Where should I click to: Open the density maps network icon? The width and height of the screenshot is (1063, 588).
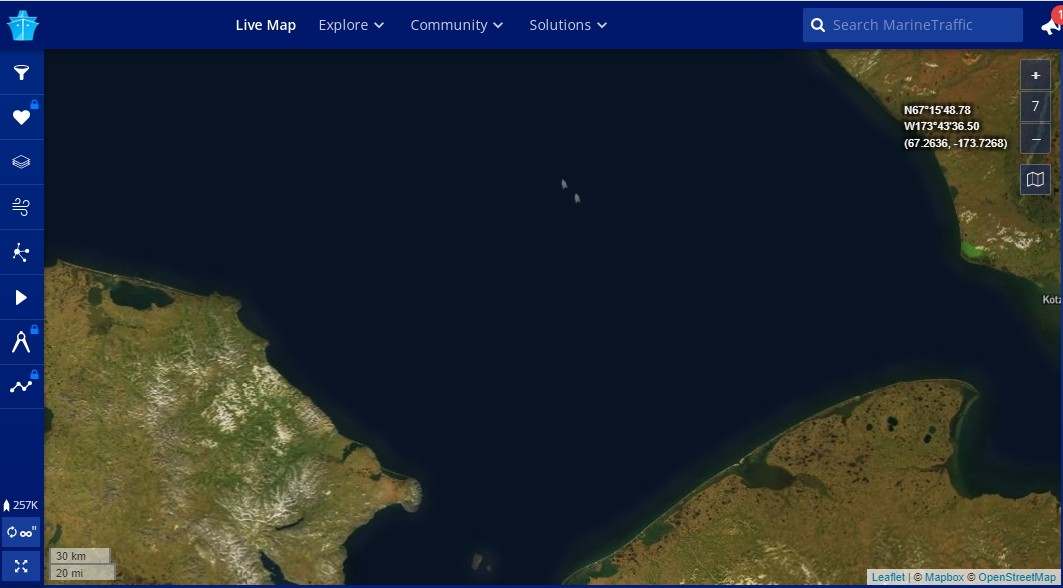[x=21, y=252]
